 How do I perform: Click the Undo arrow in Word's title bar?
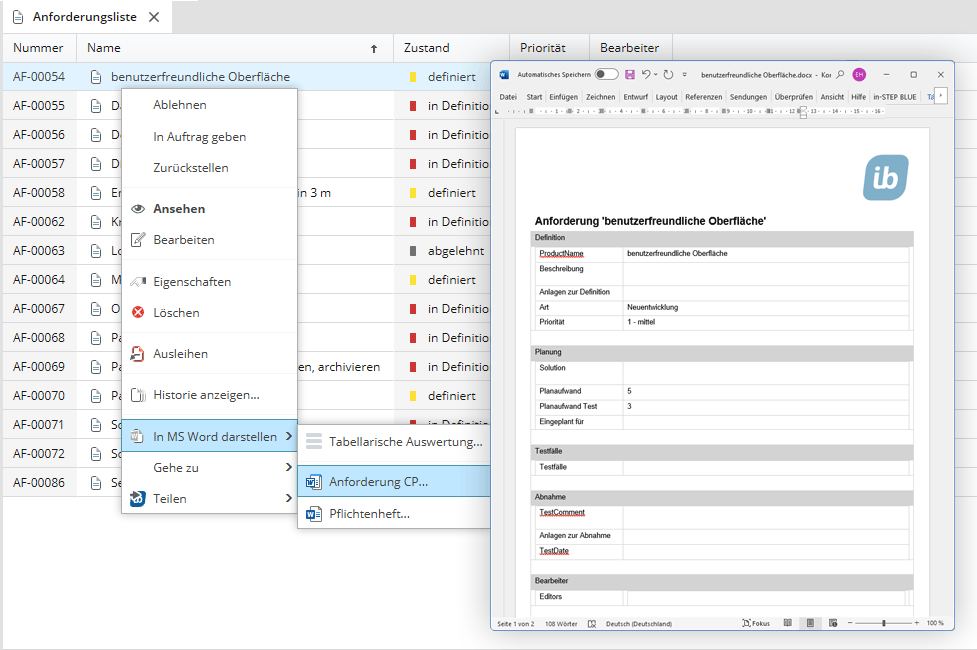(x=645, y=75)
